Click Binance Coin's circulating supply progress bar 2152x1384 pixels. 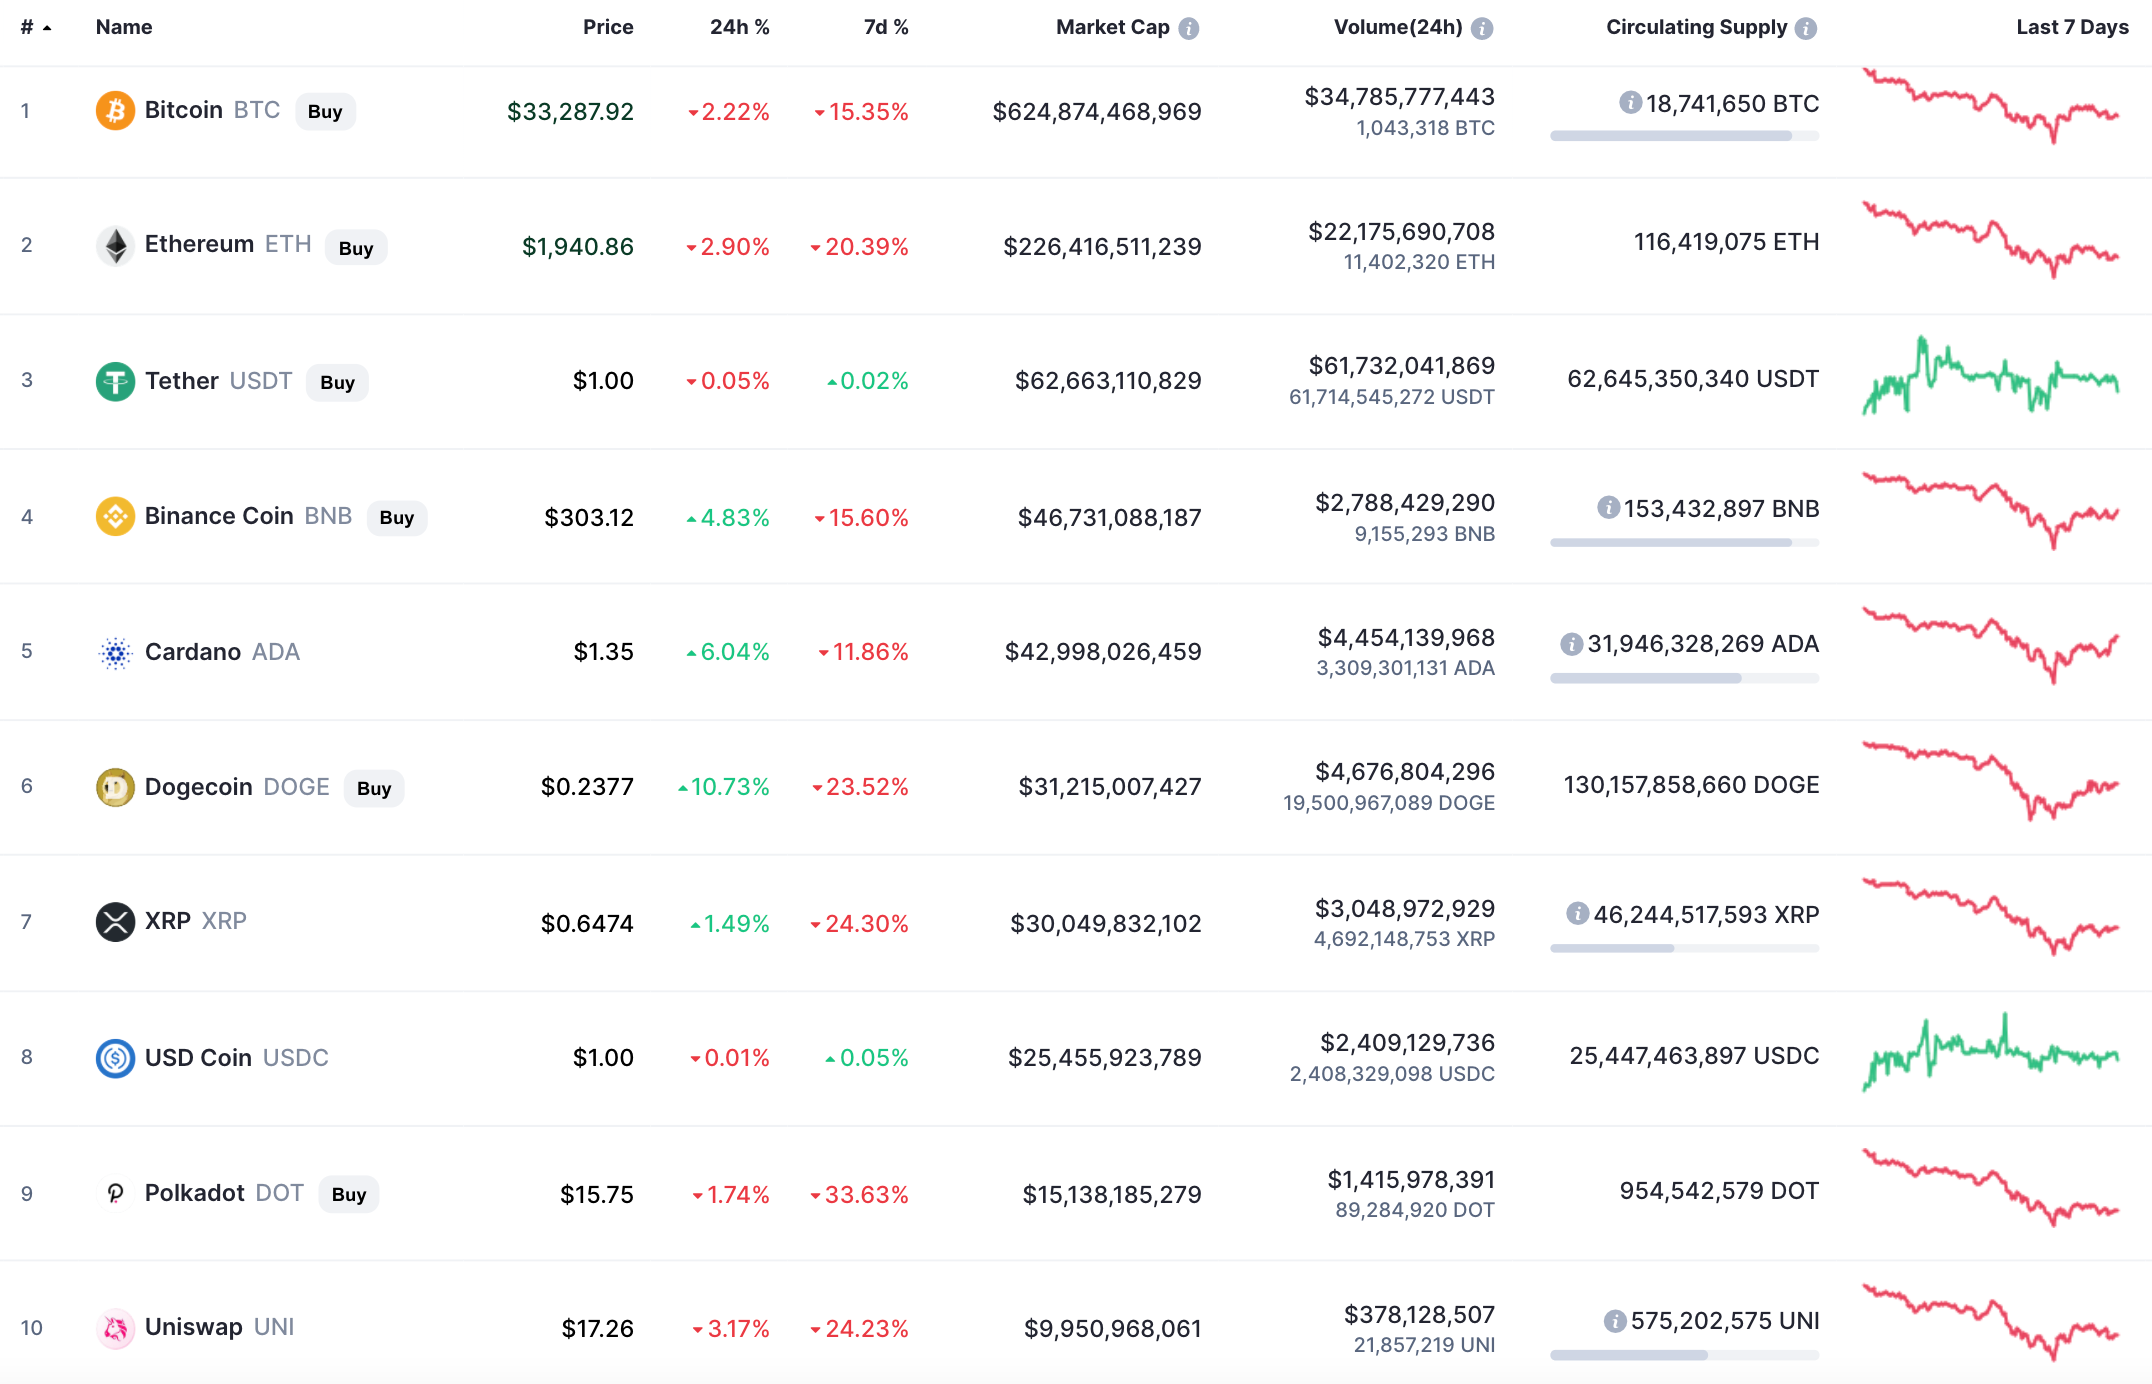1684,542
